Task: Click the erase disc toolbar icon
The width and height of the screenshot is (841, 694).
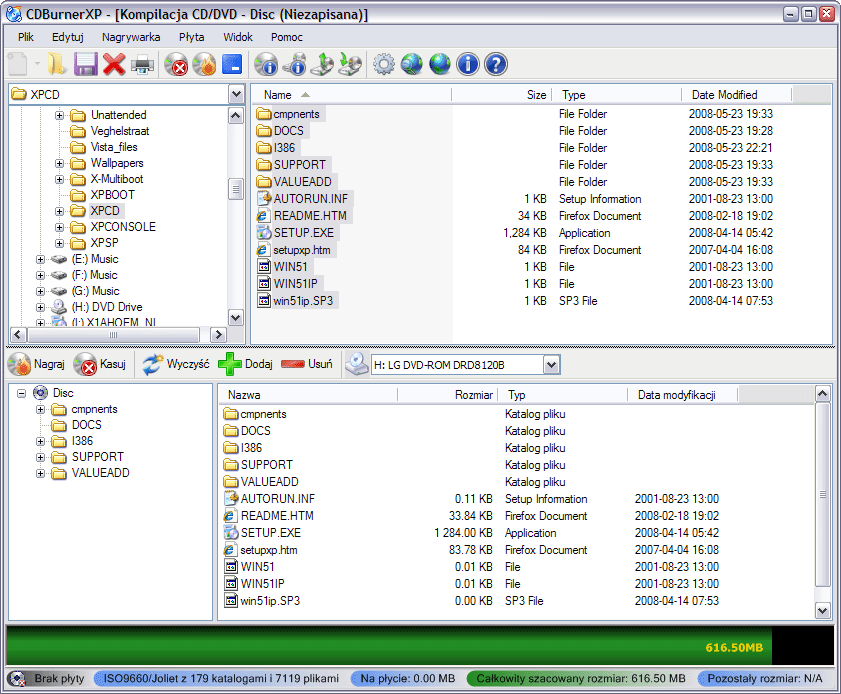Action: coord(176,64)
